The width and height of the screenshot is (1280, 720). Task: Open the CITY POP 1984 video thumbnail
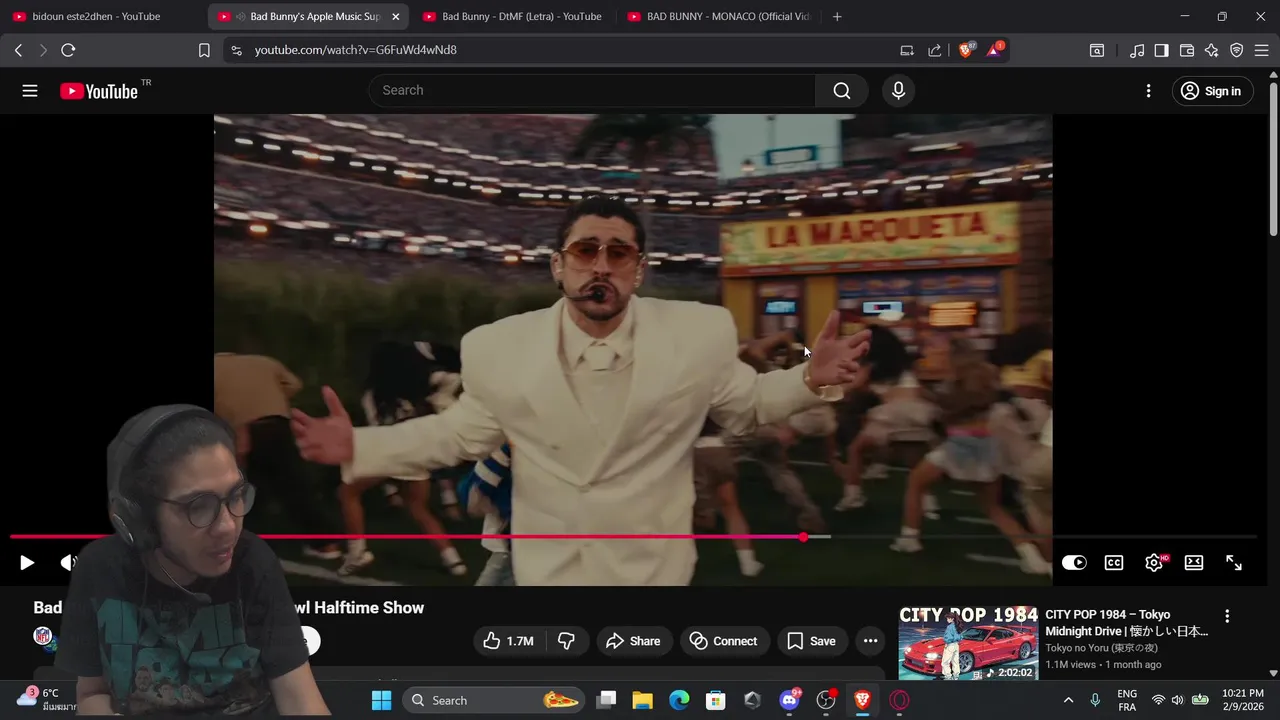[968, 643]
